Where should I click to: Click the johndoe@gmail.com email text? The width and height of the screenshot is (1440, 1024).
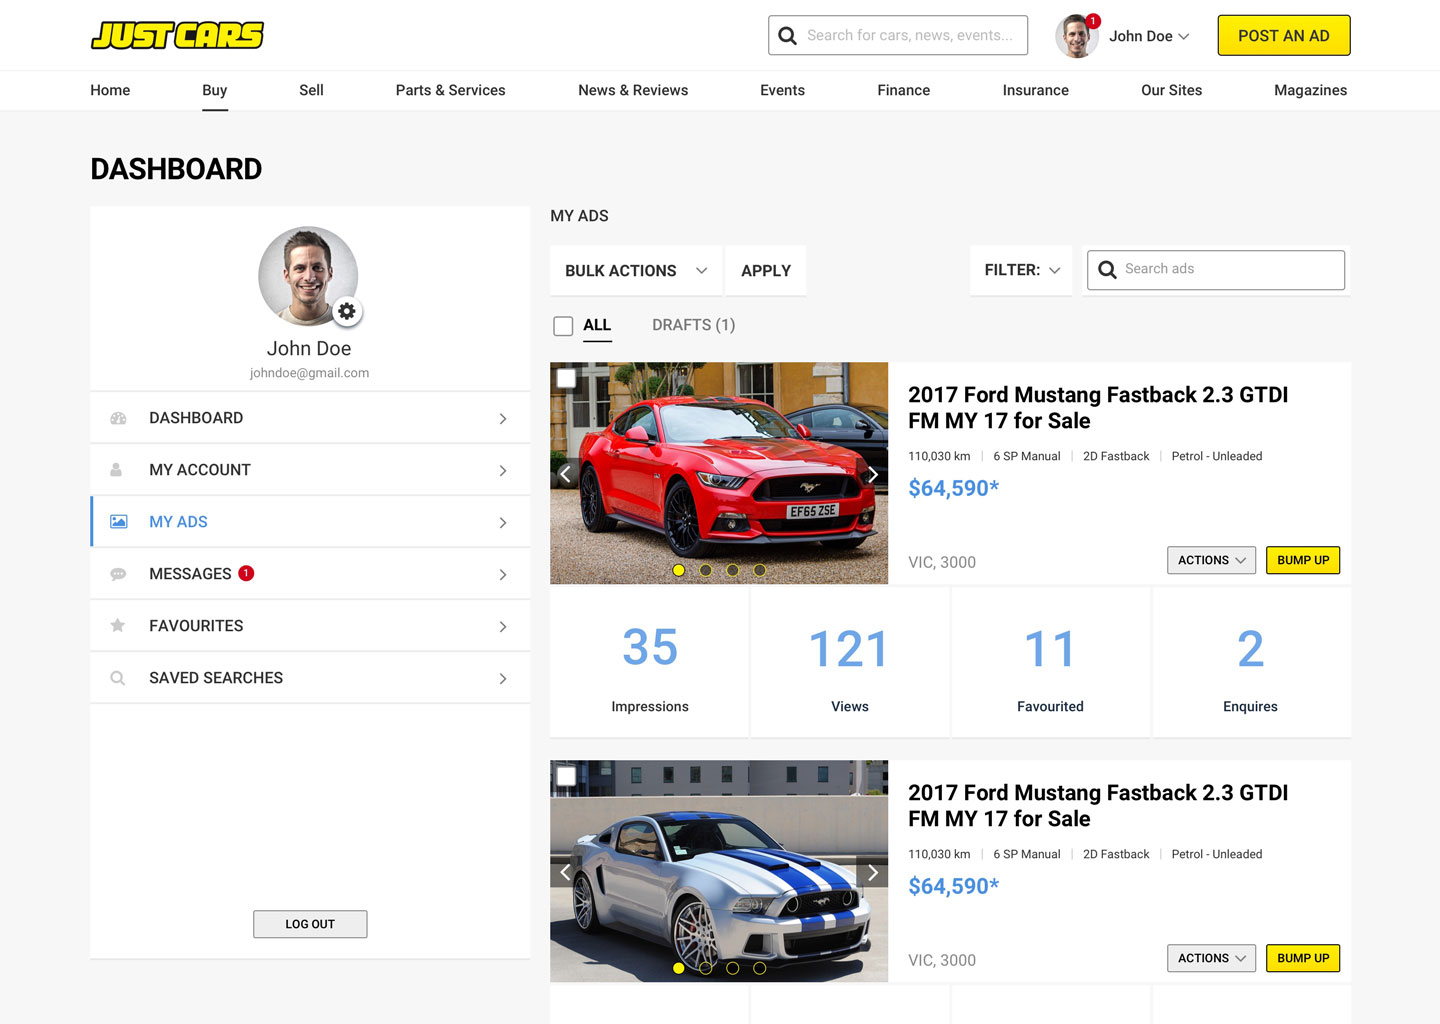[309, 373]
